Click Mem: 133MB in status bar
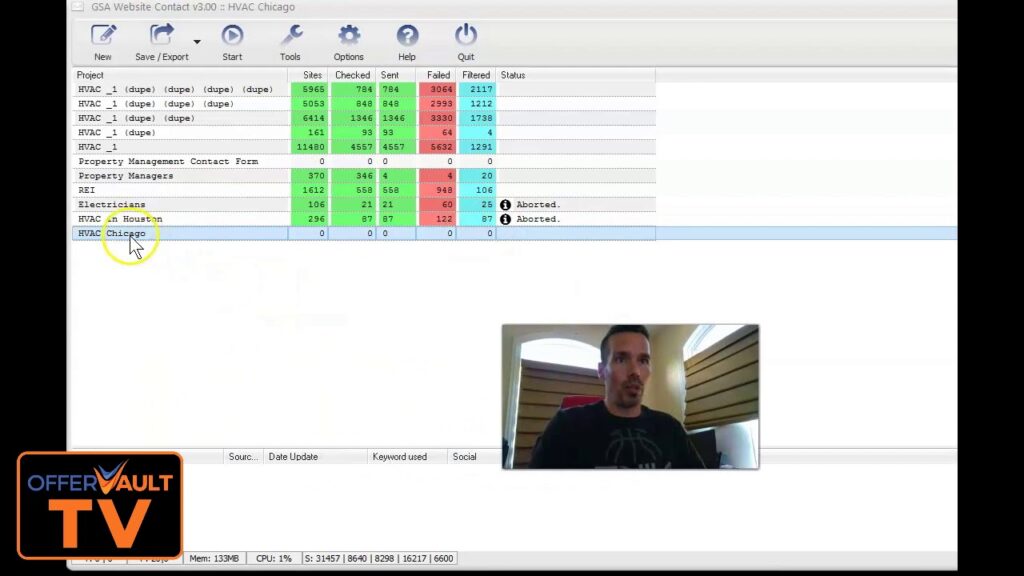The height and width of the screenshot is (576, 1024). click(x=214, y=558)
